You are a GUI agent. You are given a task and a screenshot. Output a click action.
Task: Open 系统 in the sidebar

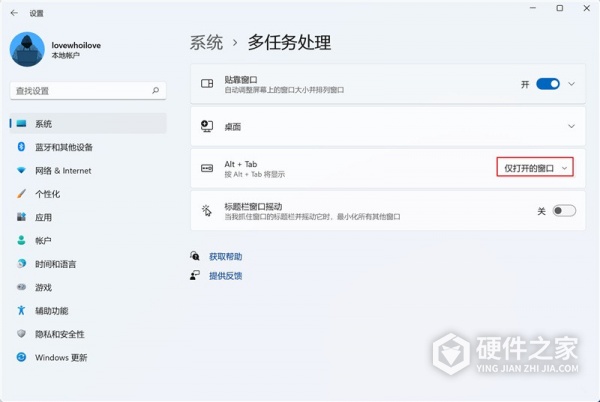[x=88, y=124]
